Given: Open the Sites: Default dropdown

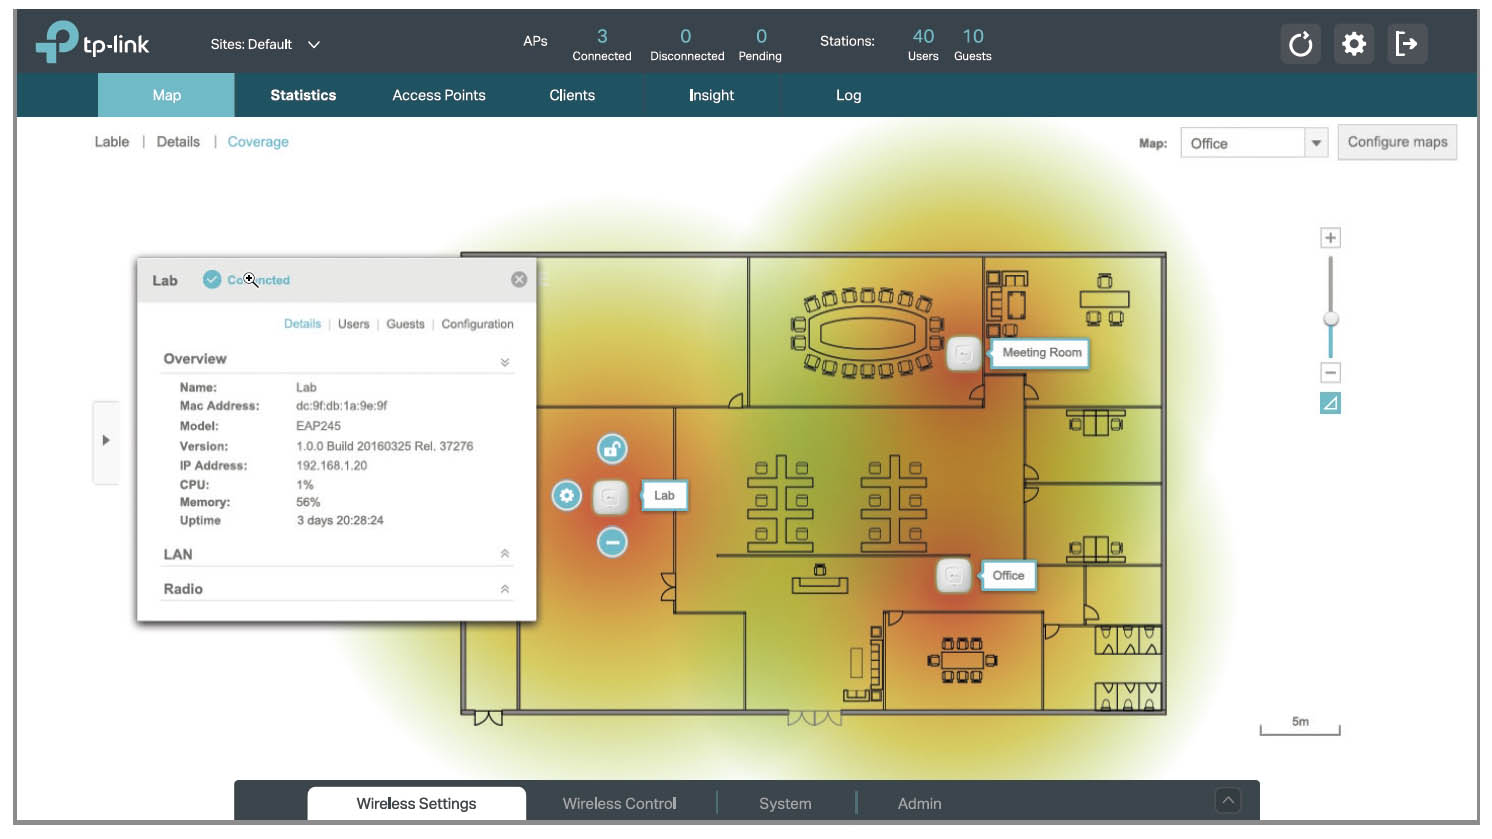Looking at the screenshot, I should (x=265, y=44).
